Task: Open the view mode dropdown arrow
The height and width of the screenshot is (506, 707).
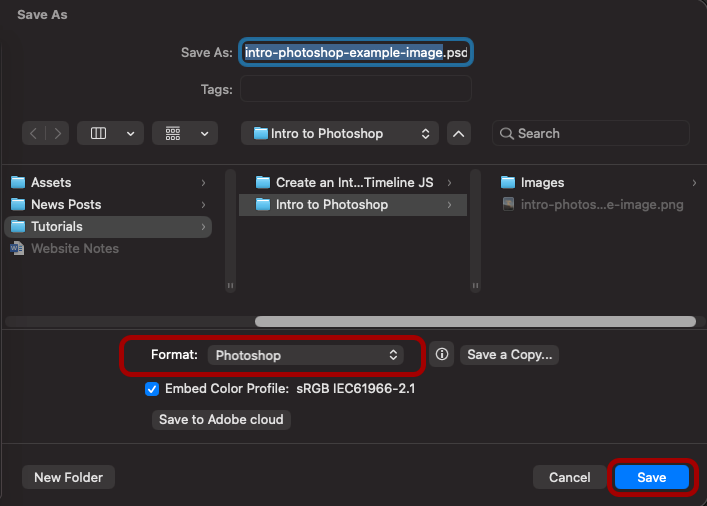Action: coord(130,133)
